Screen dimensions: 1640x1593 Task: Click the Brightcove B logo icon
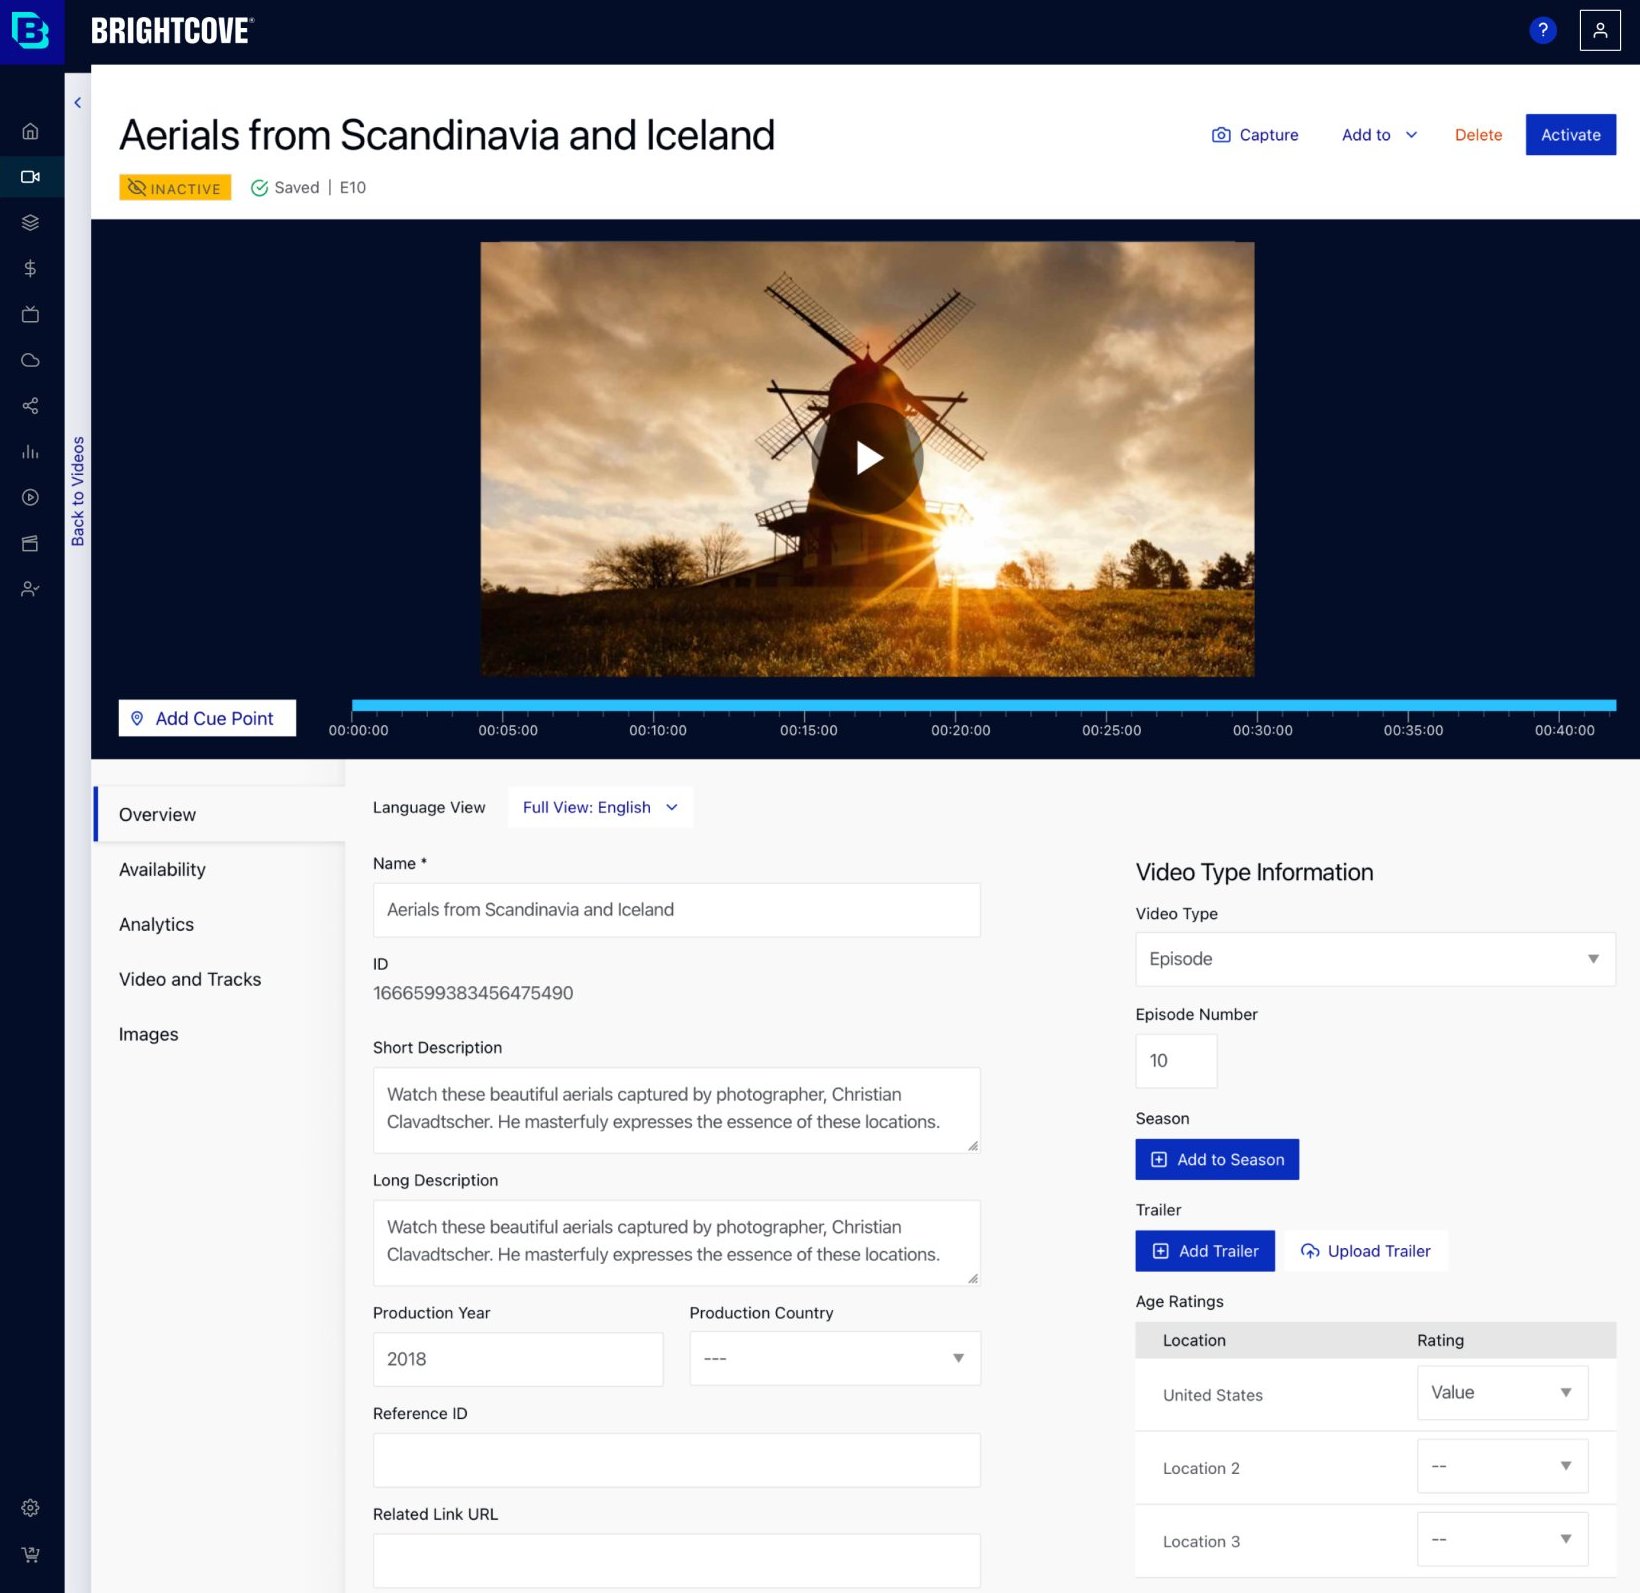click(30, 31)
